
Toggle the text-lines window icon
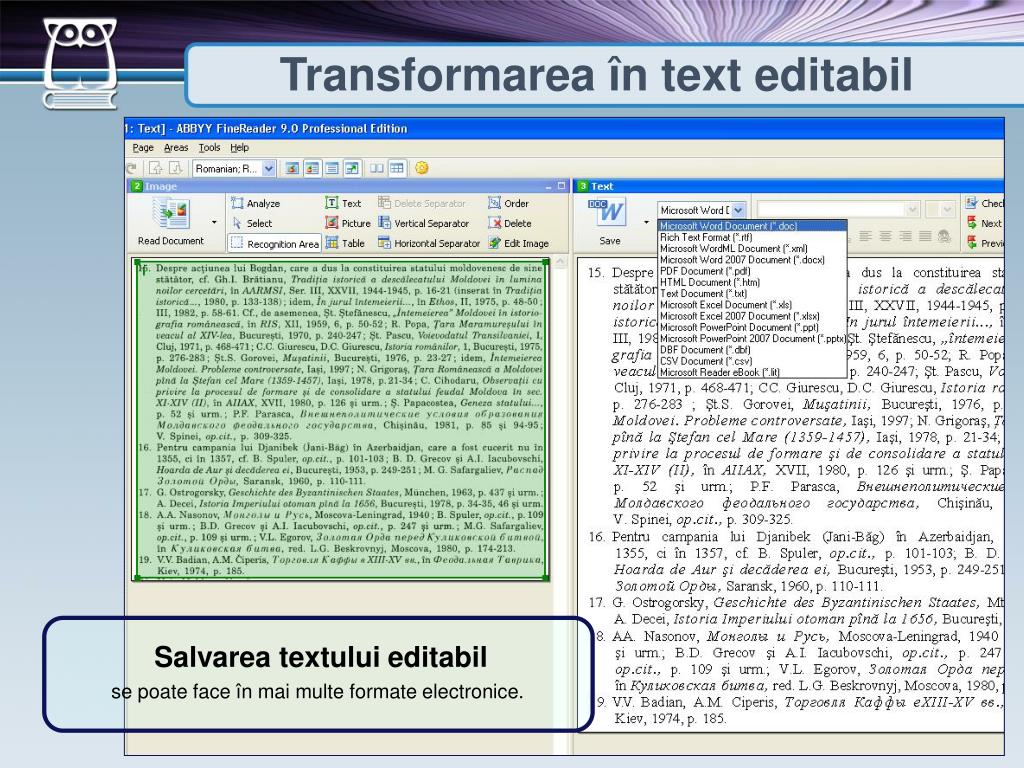(332, 168)
